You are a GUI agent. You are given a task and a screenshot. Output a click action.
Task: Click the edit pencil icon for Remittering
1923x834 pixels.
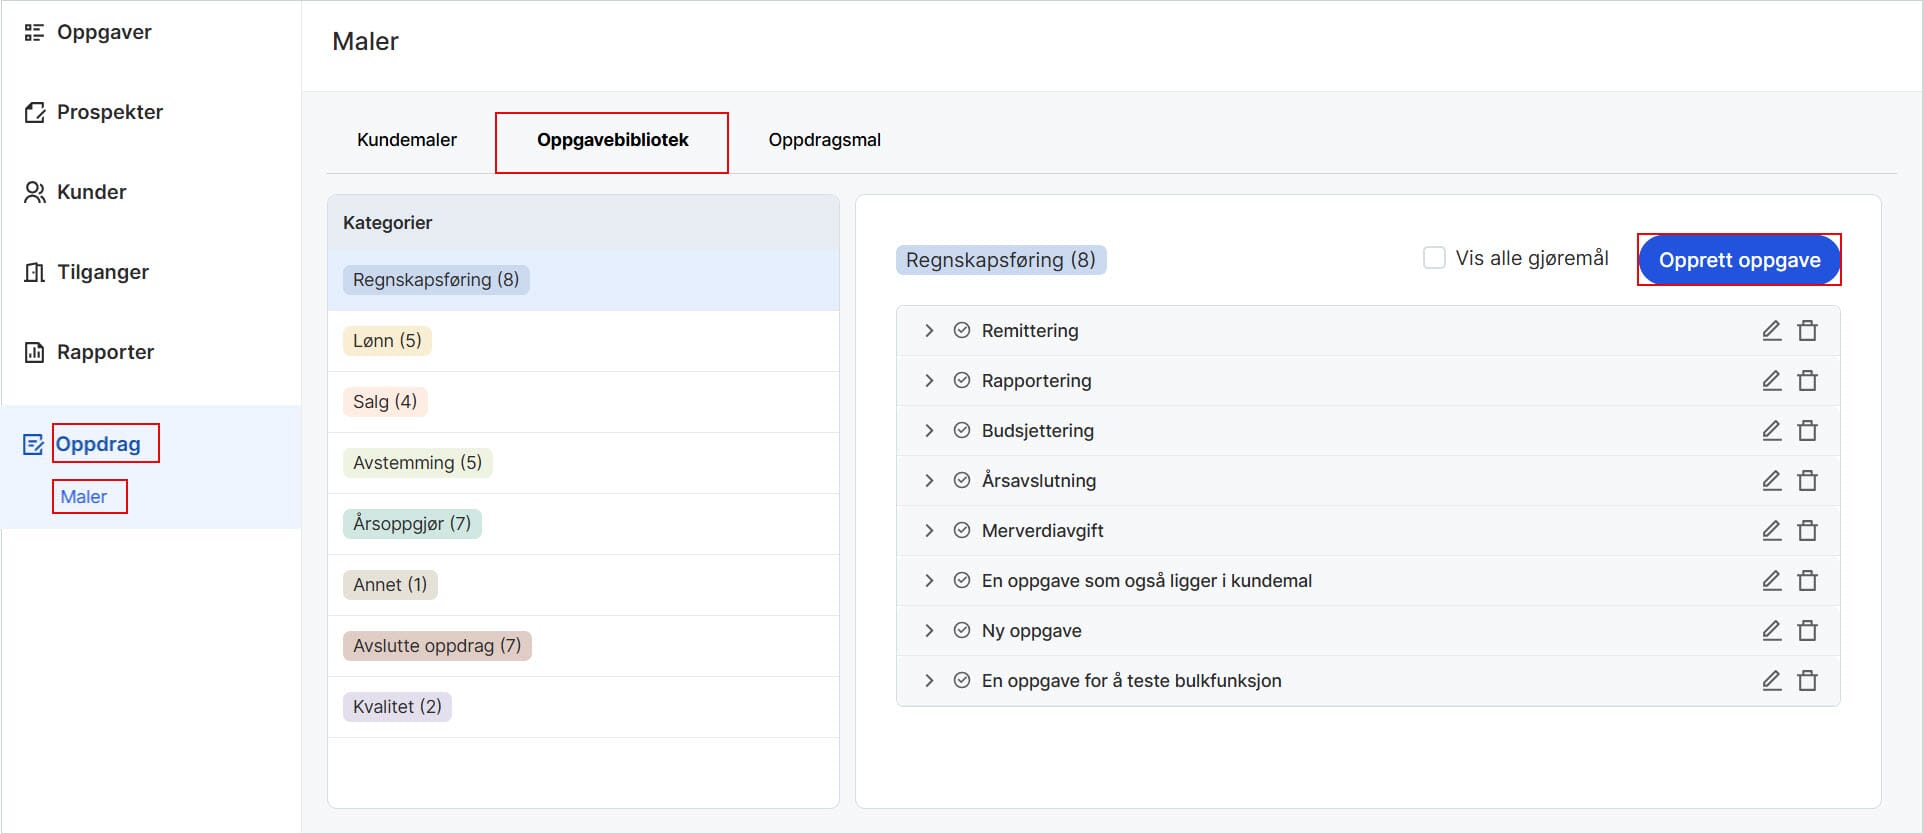(x=1771, y=331)
